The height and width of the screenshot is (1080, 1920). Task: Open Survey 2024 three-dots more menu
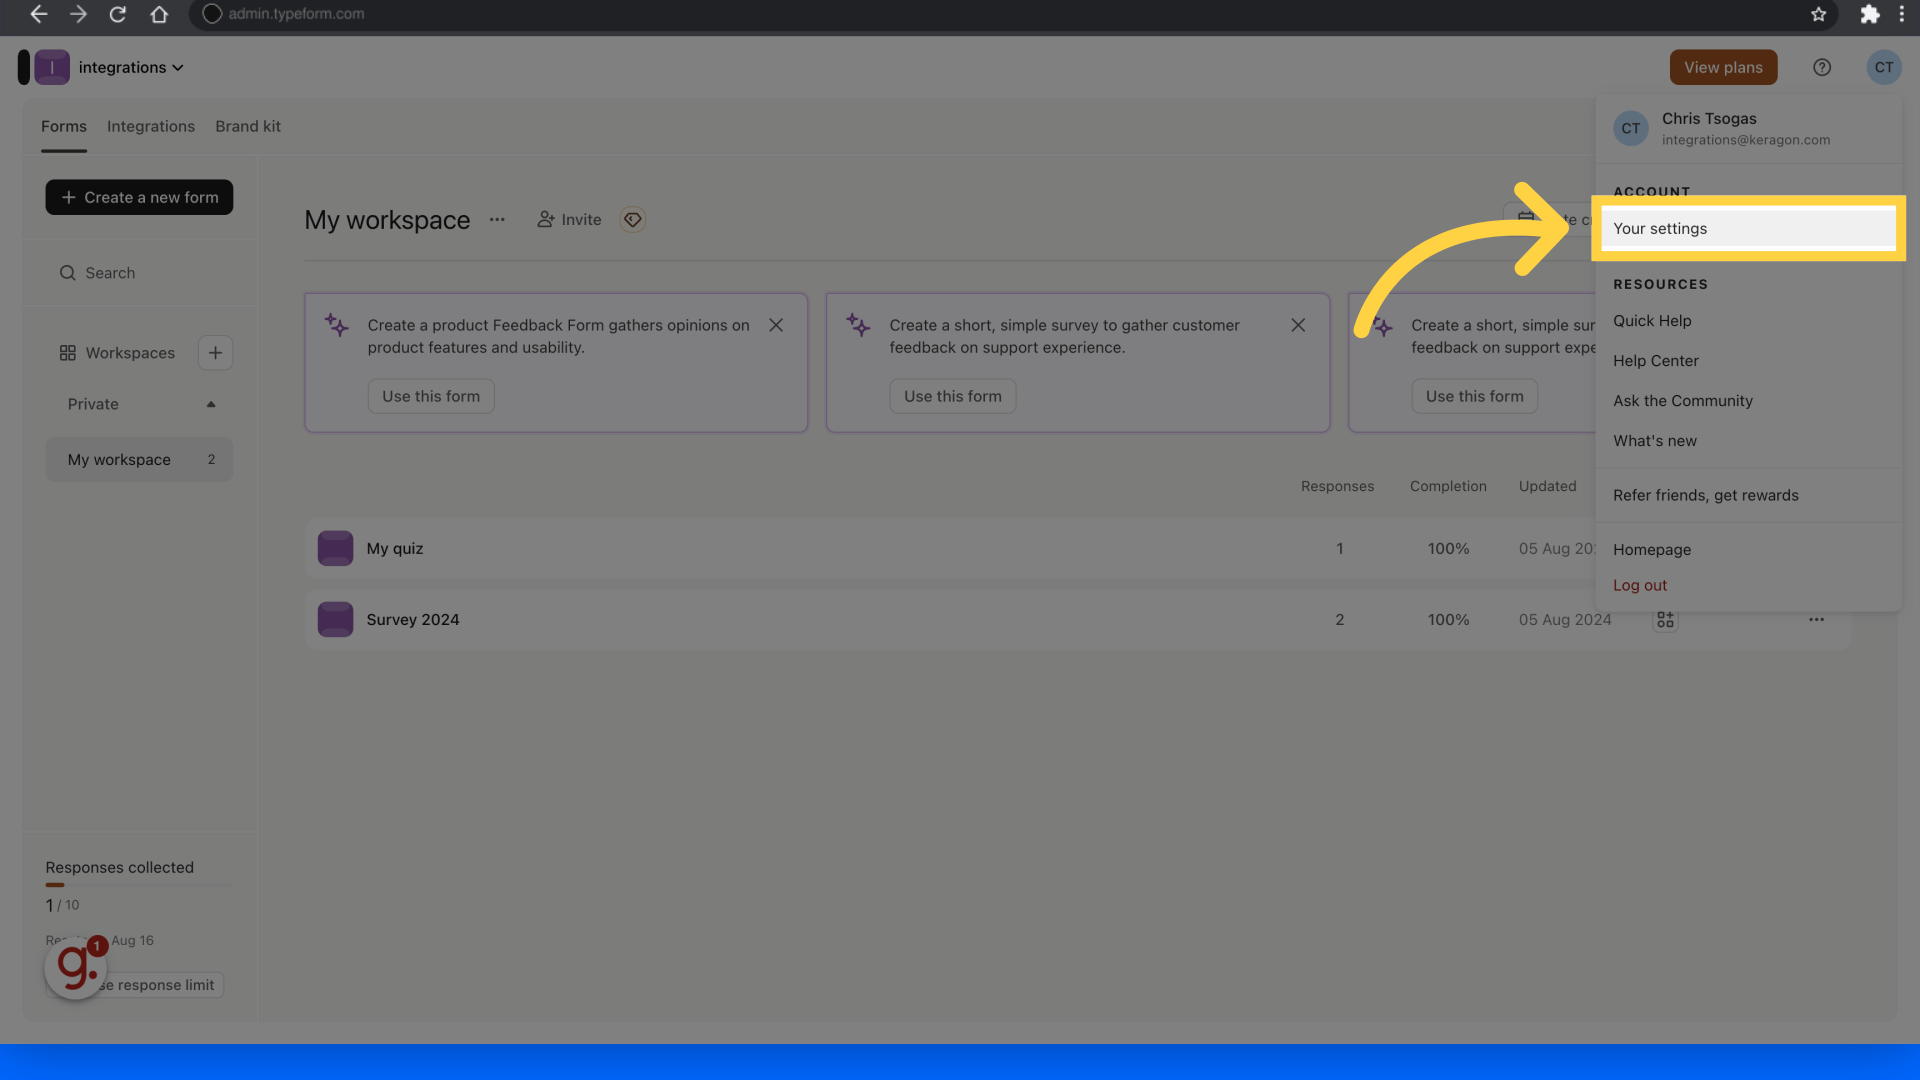pyautogui.click(x=1816, y=620)
